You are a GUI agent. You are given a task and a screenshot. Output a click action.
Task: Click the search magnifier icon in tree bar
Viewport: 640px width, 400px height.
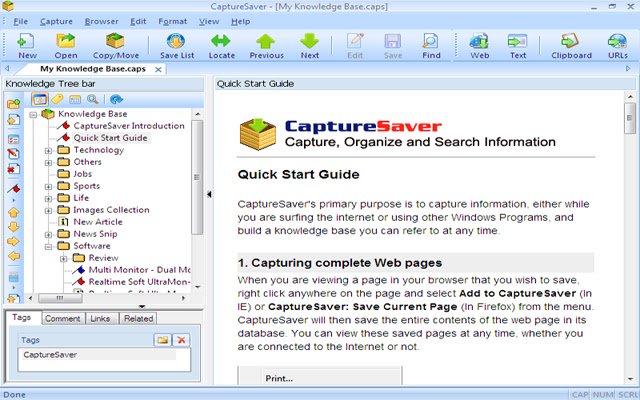point(93,99)
